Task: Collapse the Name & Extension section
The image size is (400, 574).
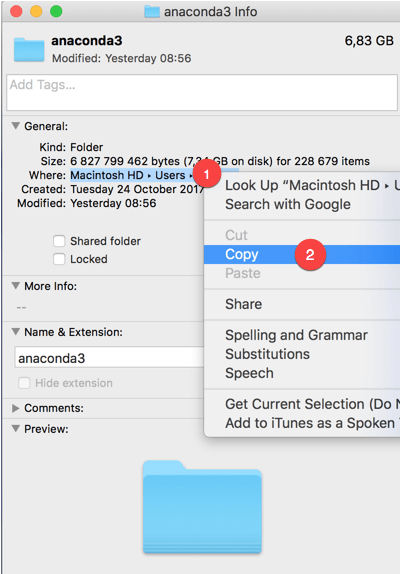Action: click(15, 332)
